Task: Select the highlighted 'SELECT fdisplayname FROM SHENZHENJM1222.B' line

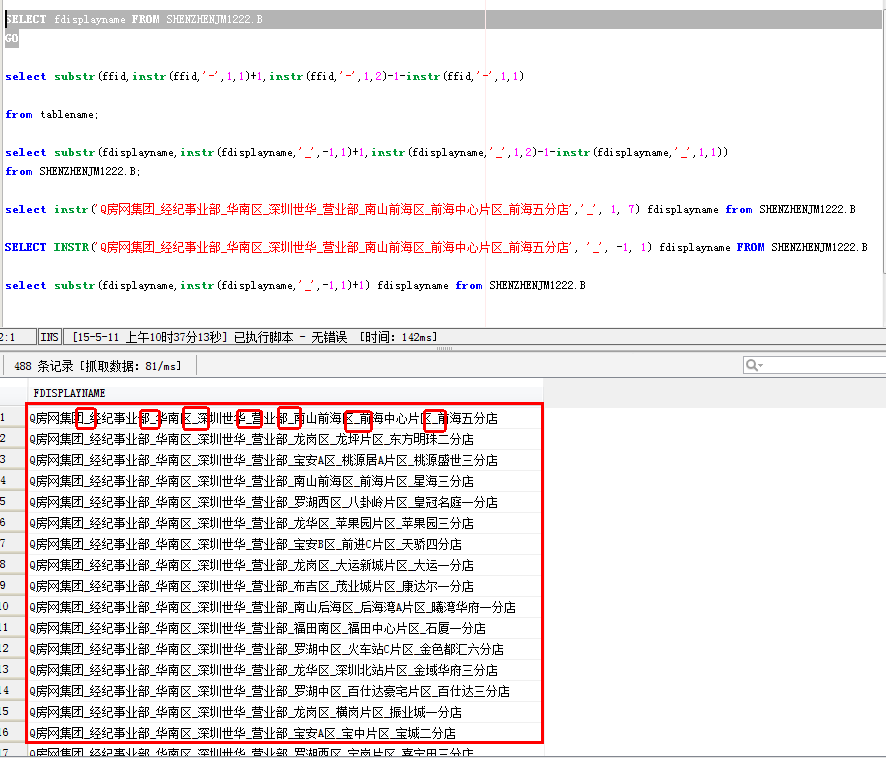Action: coord(133,19)
